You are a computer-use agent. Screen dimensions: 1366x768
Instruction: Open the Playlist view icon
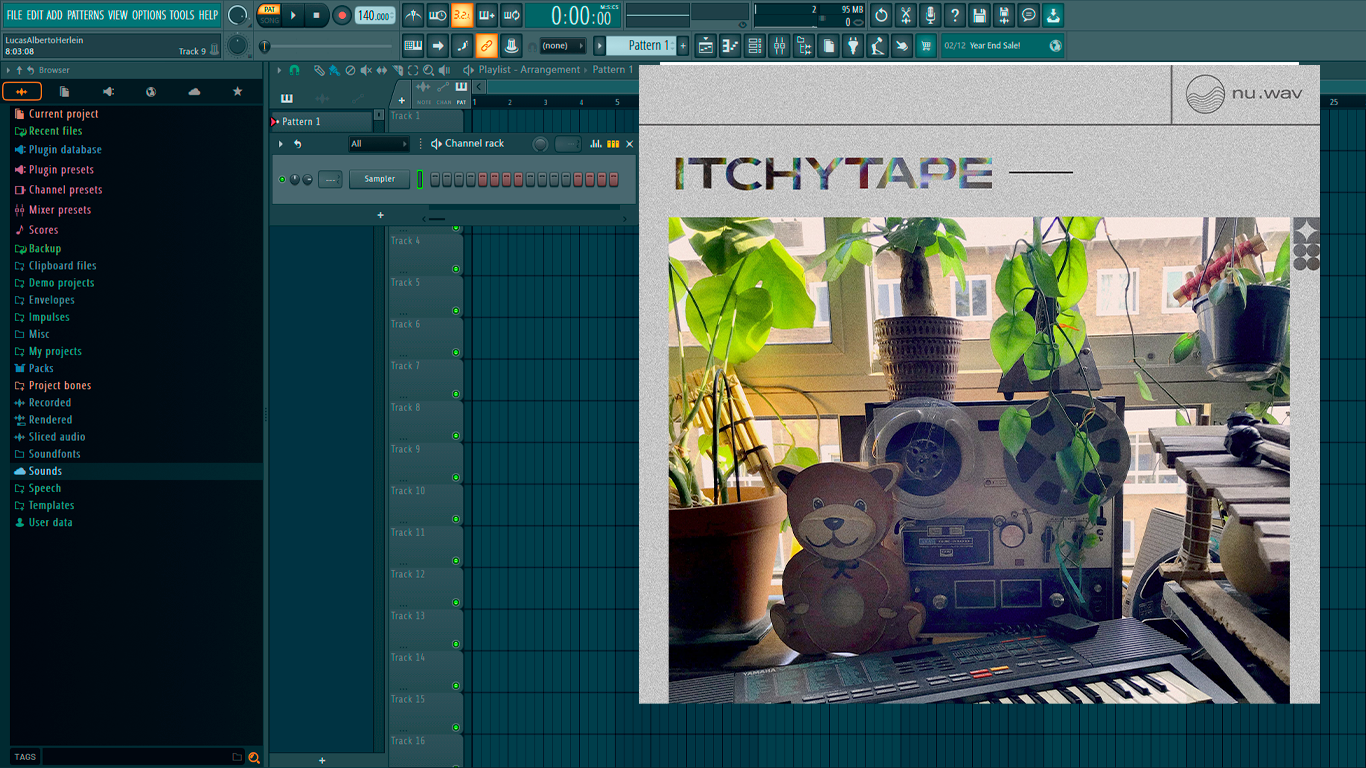[706, 45]
